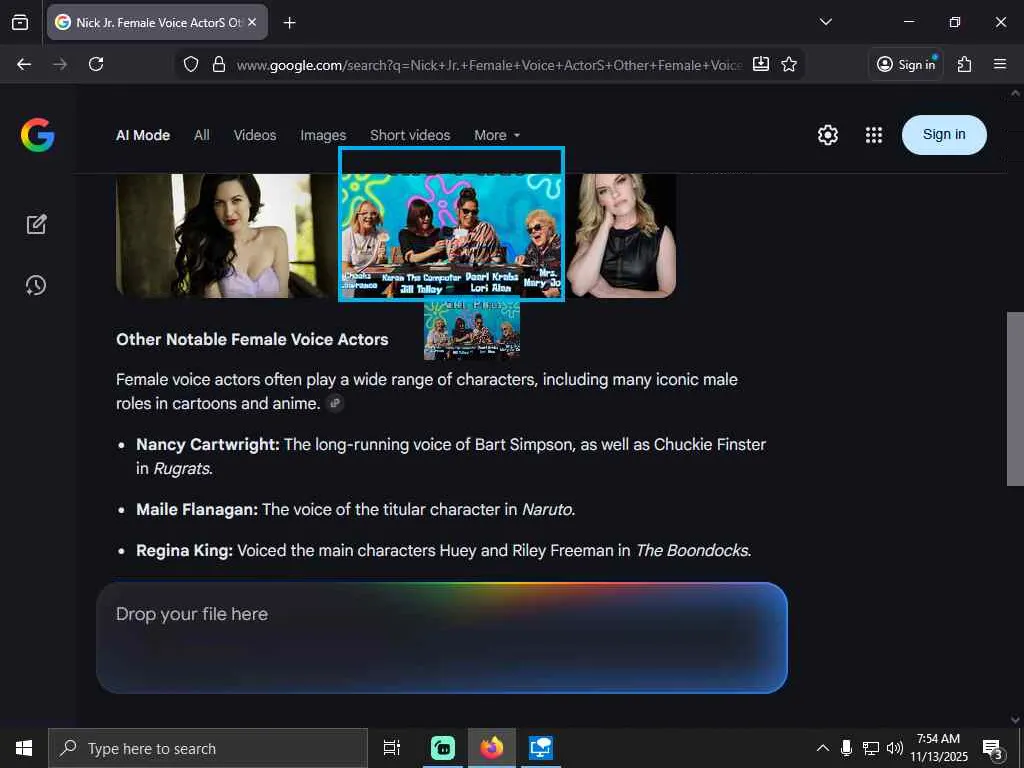Click the Google Sign in button

944,135
